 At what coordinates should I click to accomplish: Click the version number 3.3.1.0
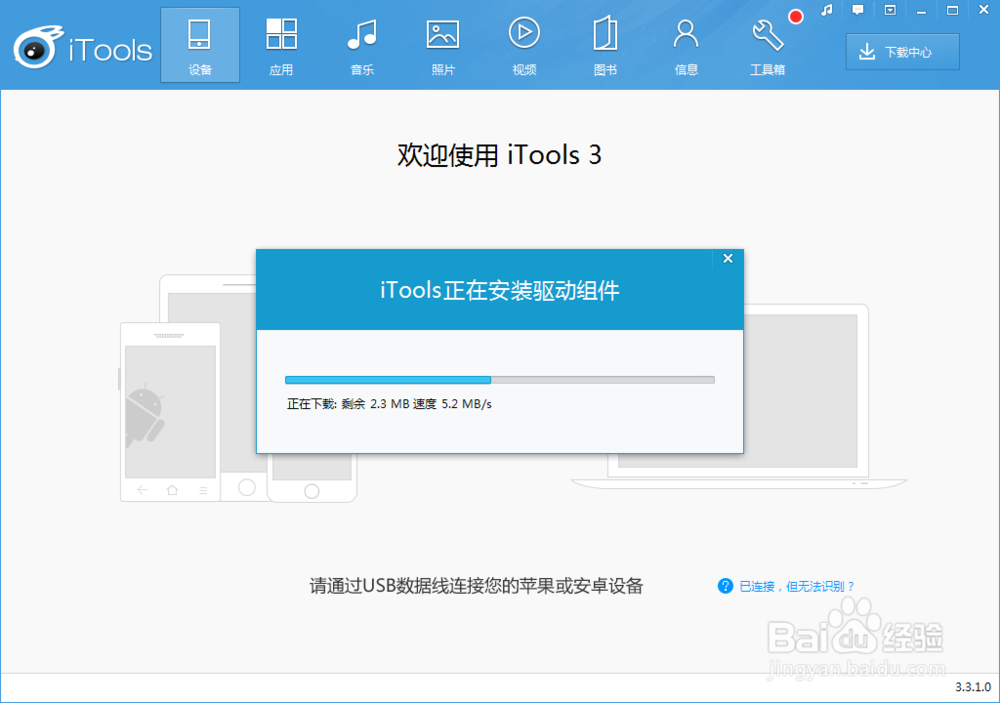(x=973, y=687)
